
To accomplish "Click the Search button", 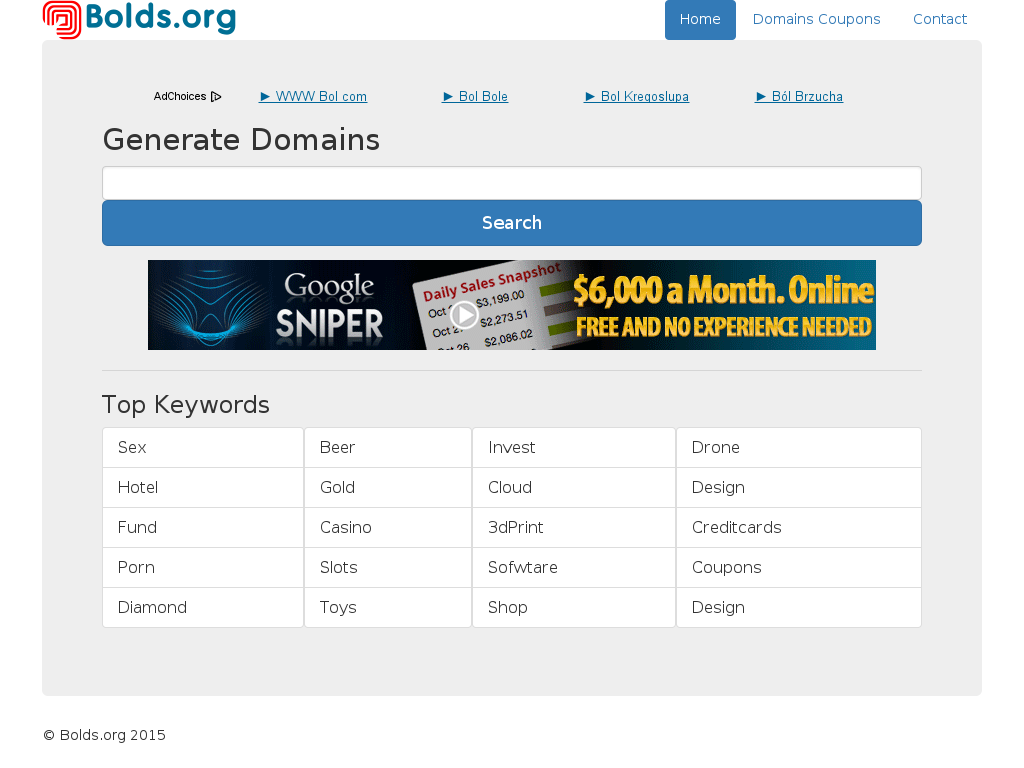I will [512, 223].
